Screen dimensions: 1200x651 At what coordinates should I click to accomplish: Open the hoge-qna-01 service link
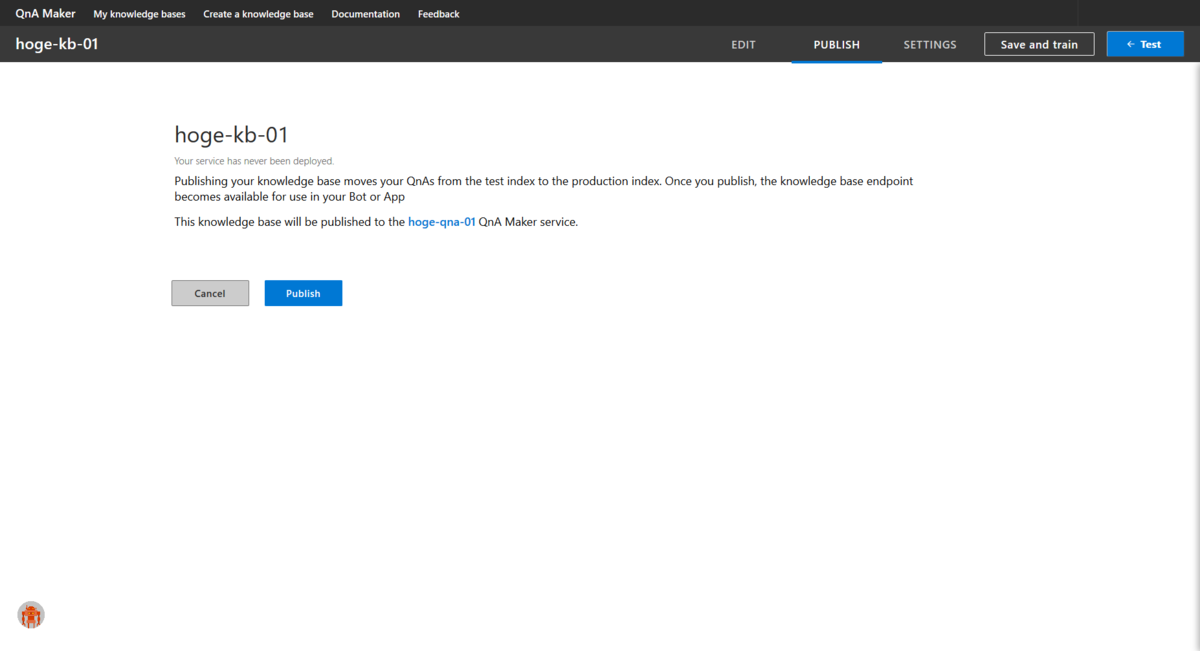[442, 222]
